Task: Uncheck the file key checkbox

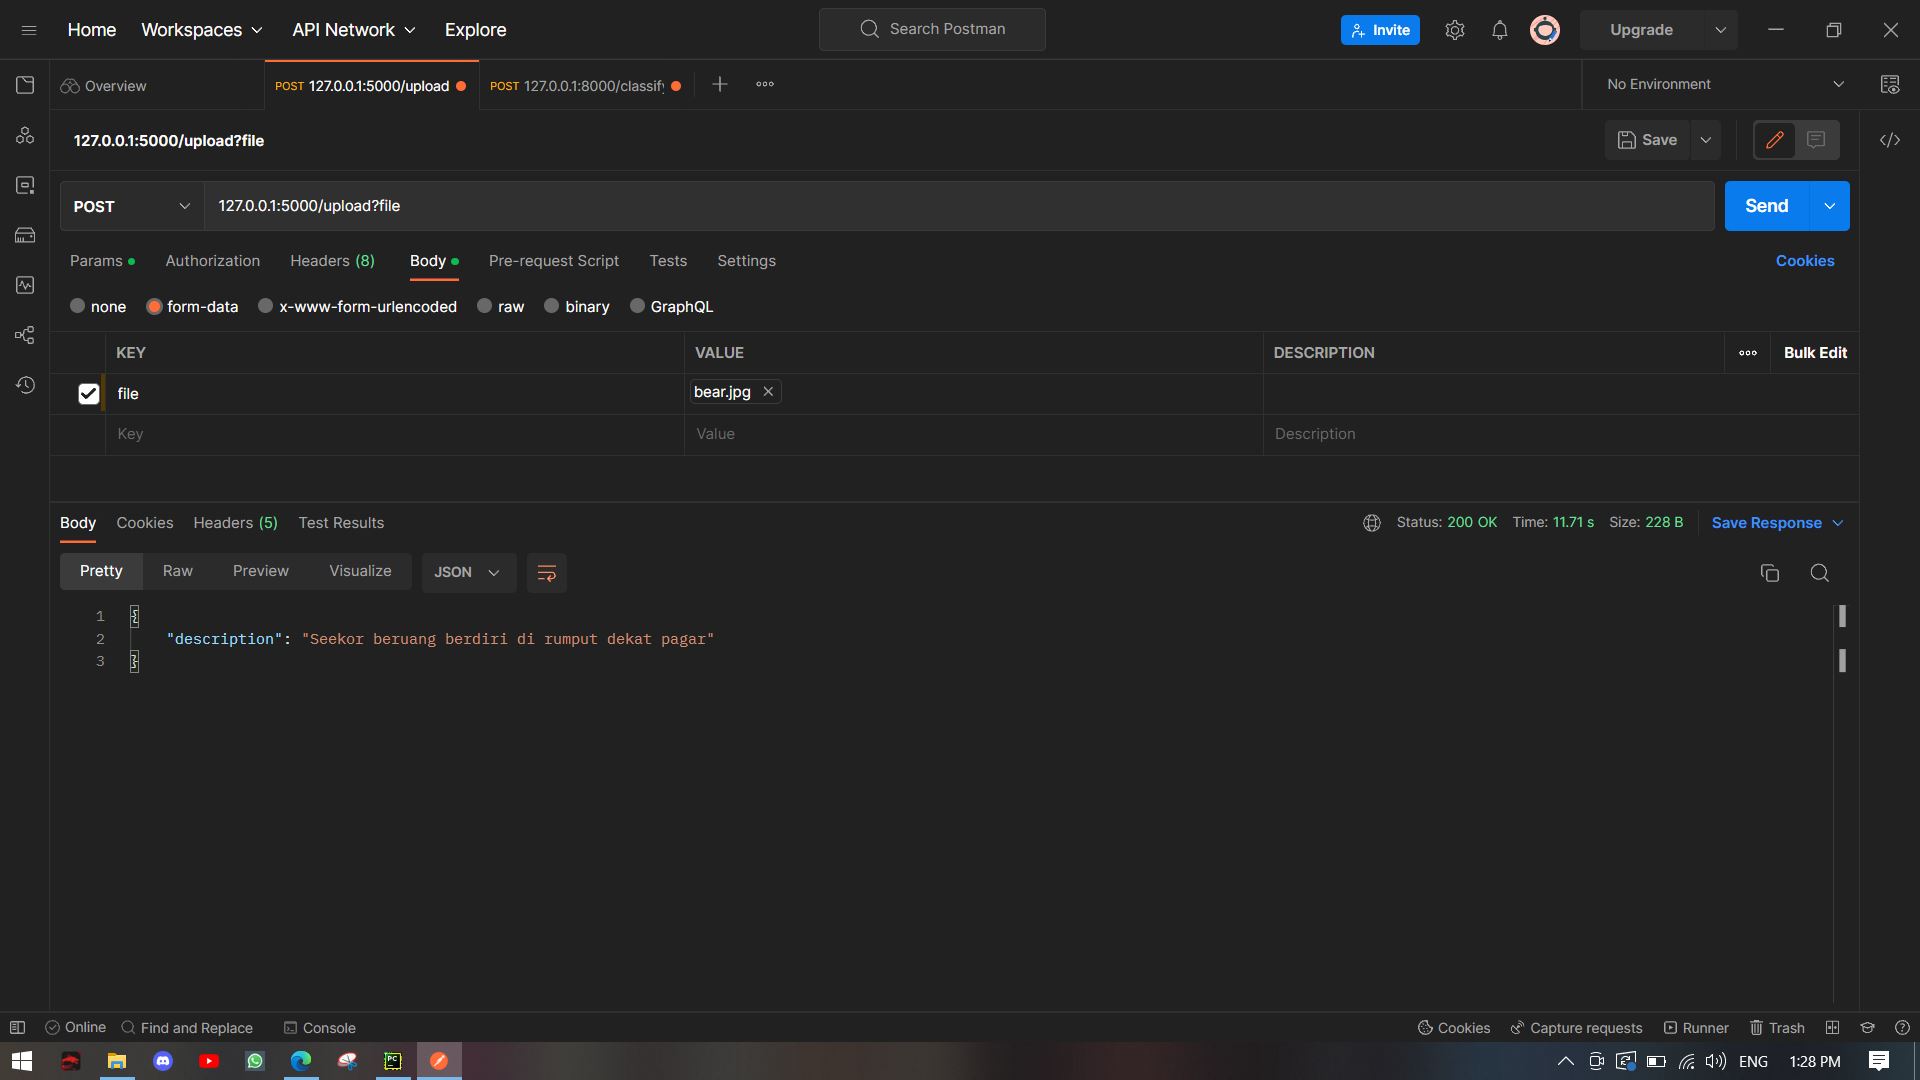Action: 88,394
